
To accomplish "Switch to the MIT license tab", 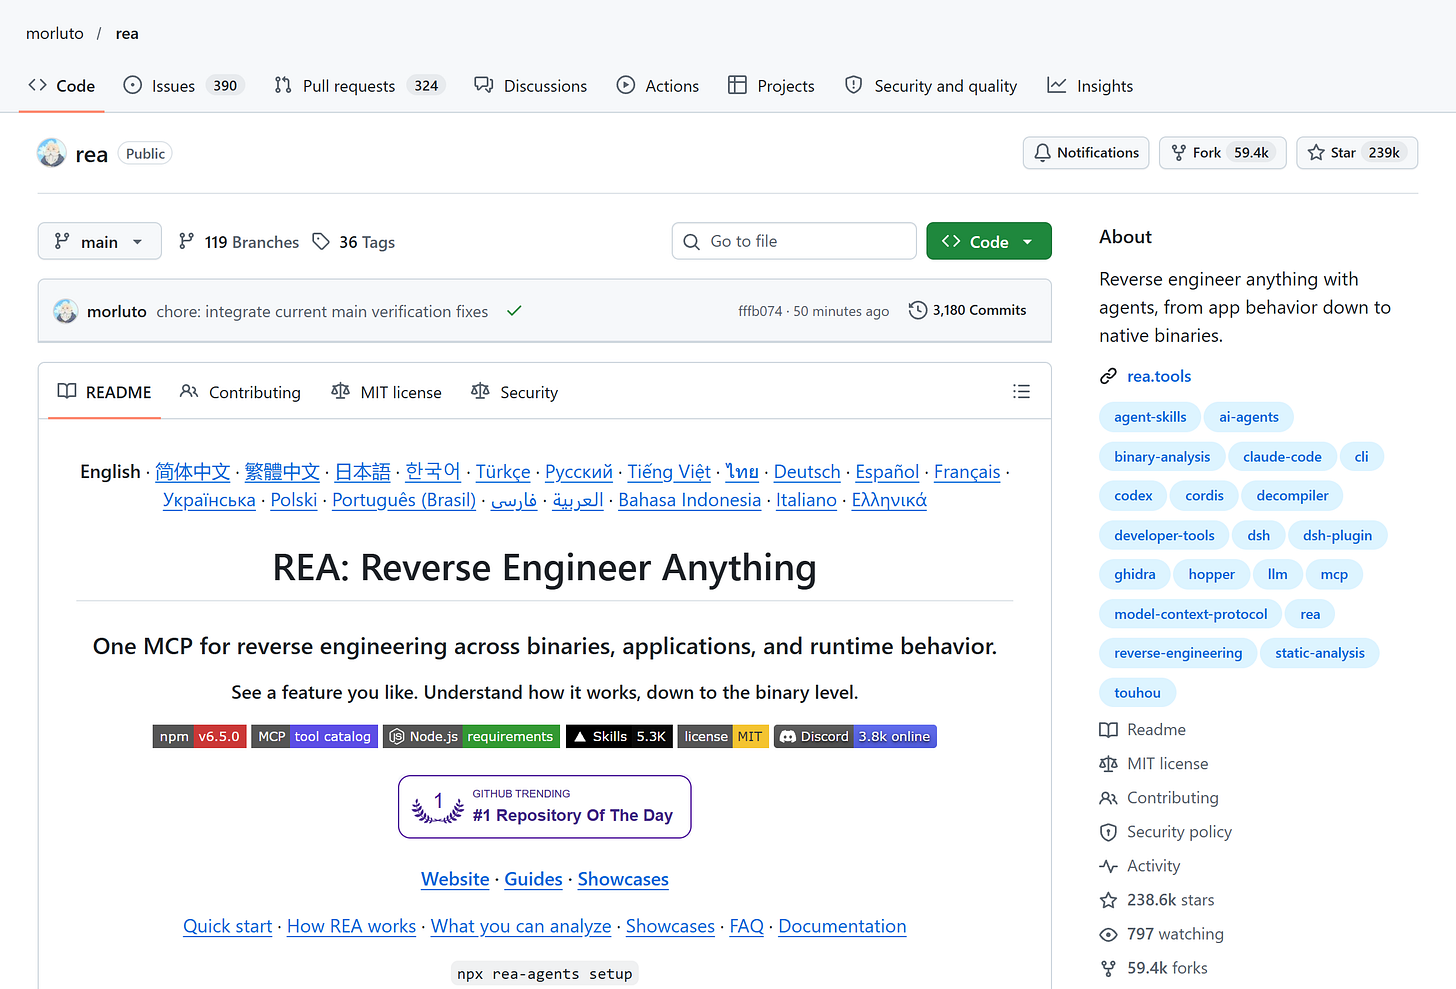I will (x=386, y=392).
